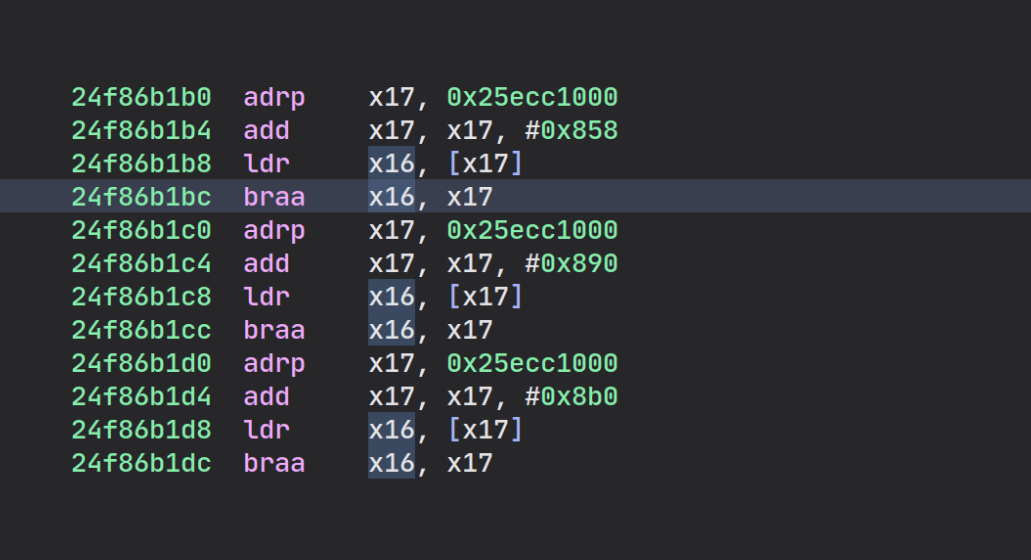Follow address 0x25ecc1000 on the first line
This screenshot has width=1031, height=560.
[533, 97]
